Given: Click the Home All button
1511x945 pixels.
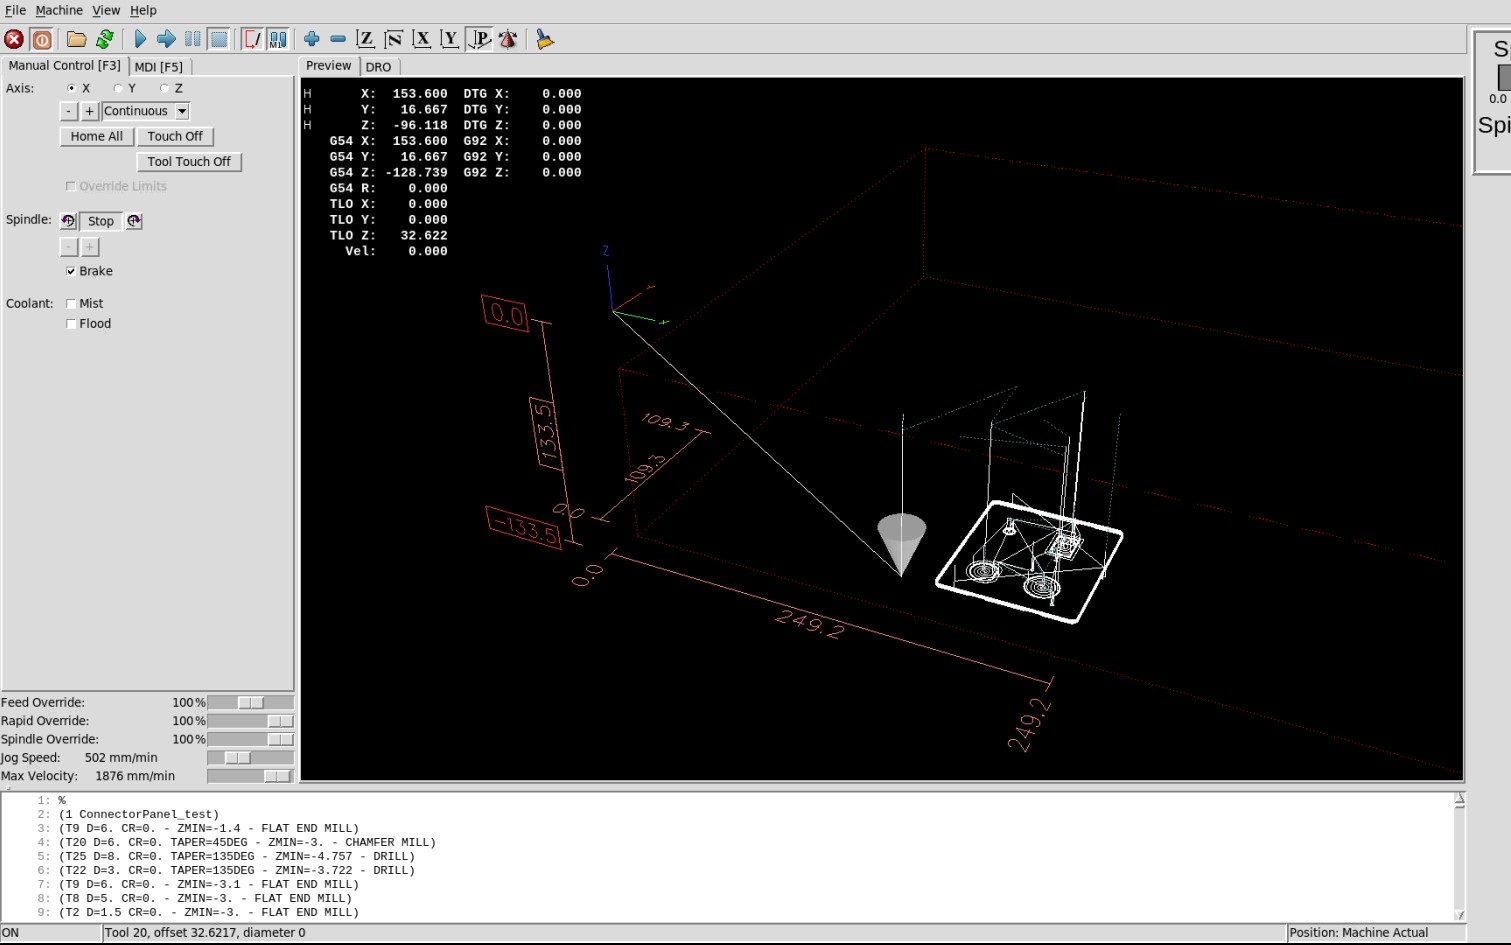Looking at the screenshot, I should tap(96, 137).
